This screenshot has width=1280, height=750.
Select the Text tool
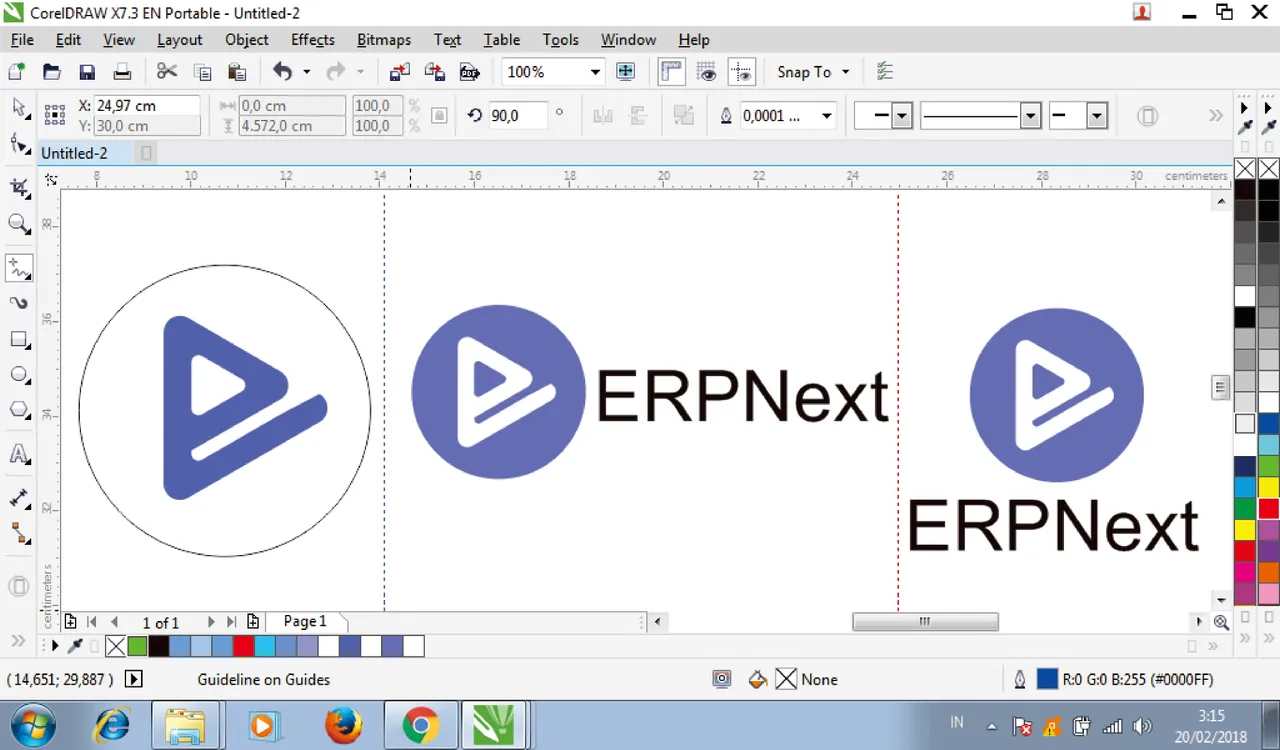pos(18,455)
